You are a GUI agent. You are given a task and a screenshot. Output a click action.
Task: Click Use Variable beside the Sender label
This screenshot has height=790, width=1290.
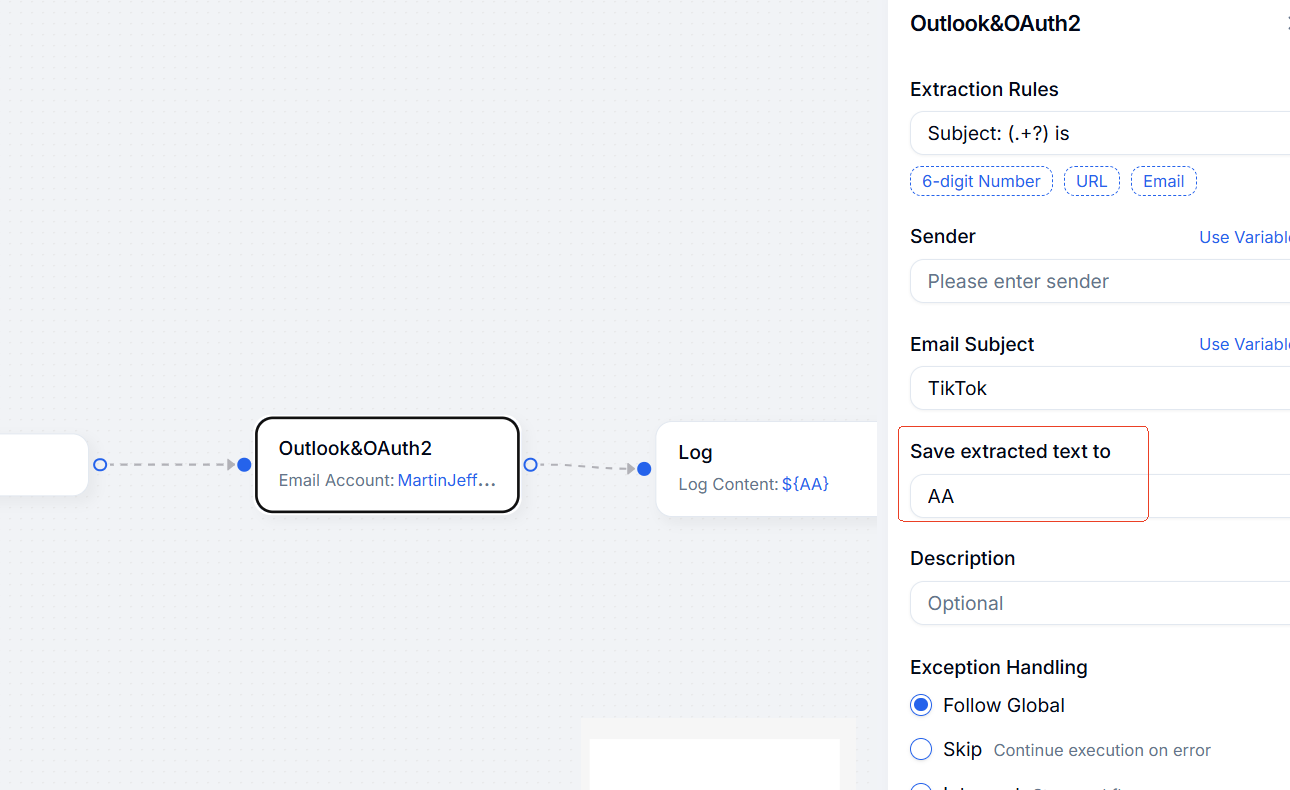[x=1244, y=237]
